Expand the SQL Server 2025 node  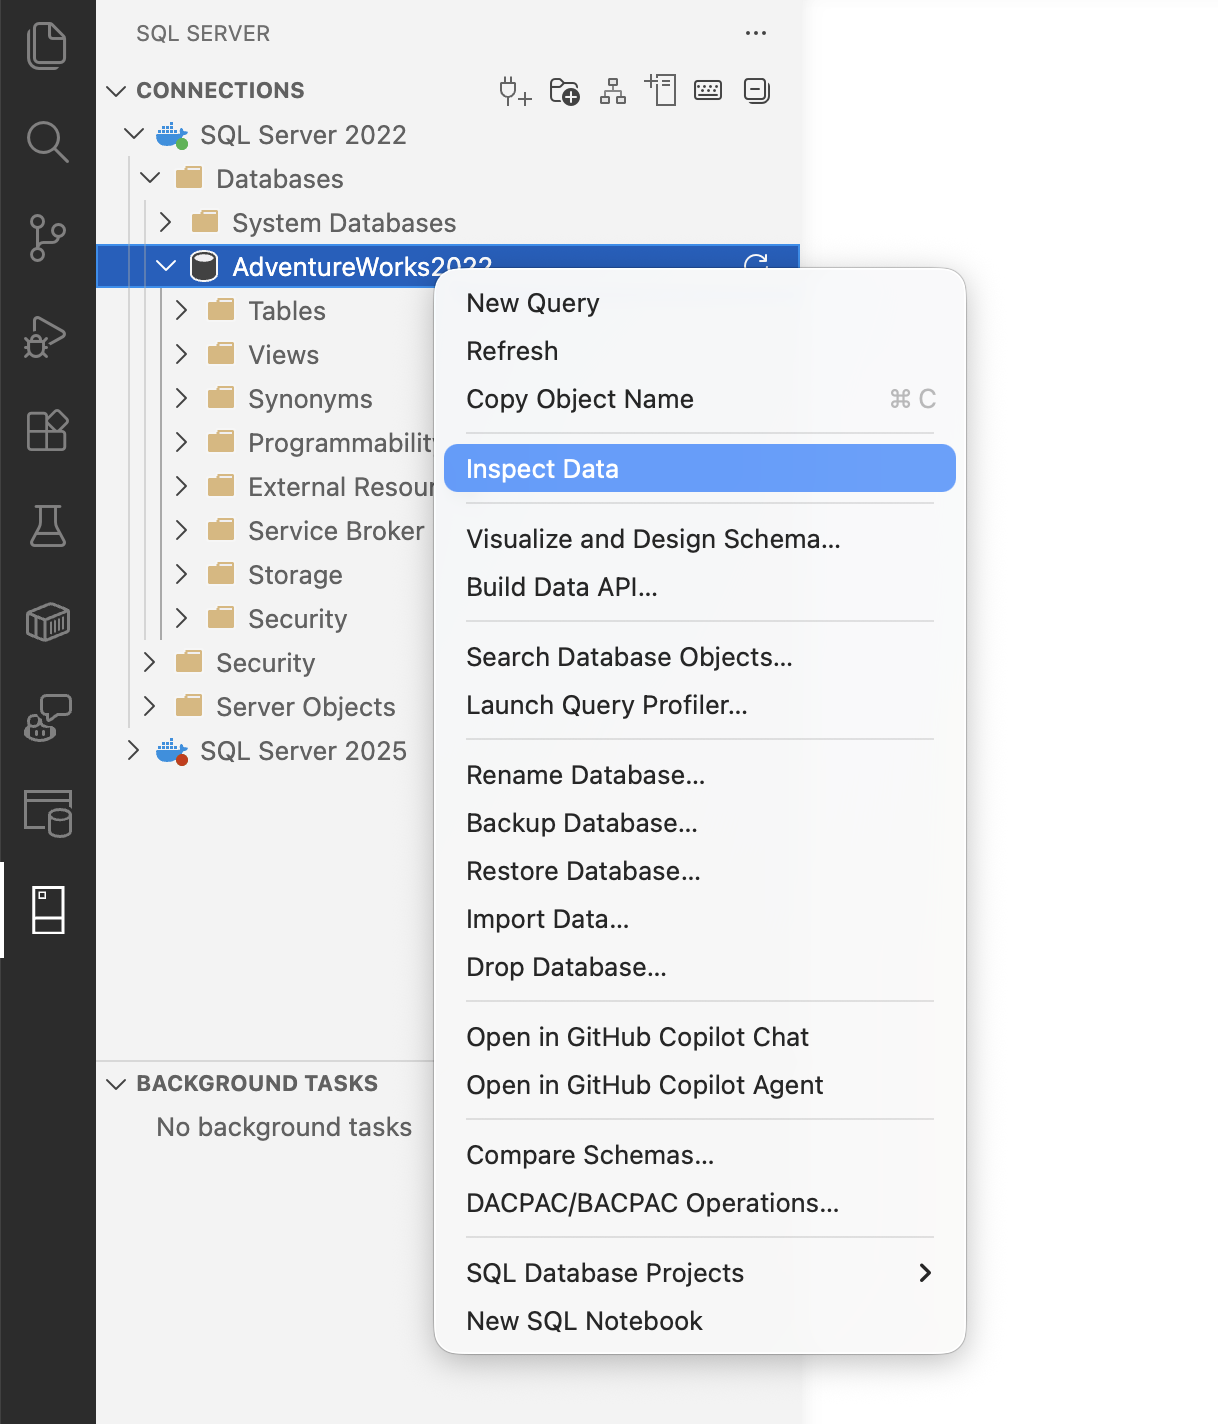(x=134, y=750)
